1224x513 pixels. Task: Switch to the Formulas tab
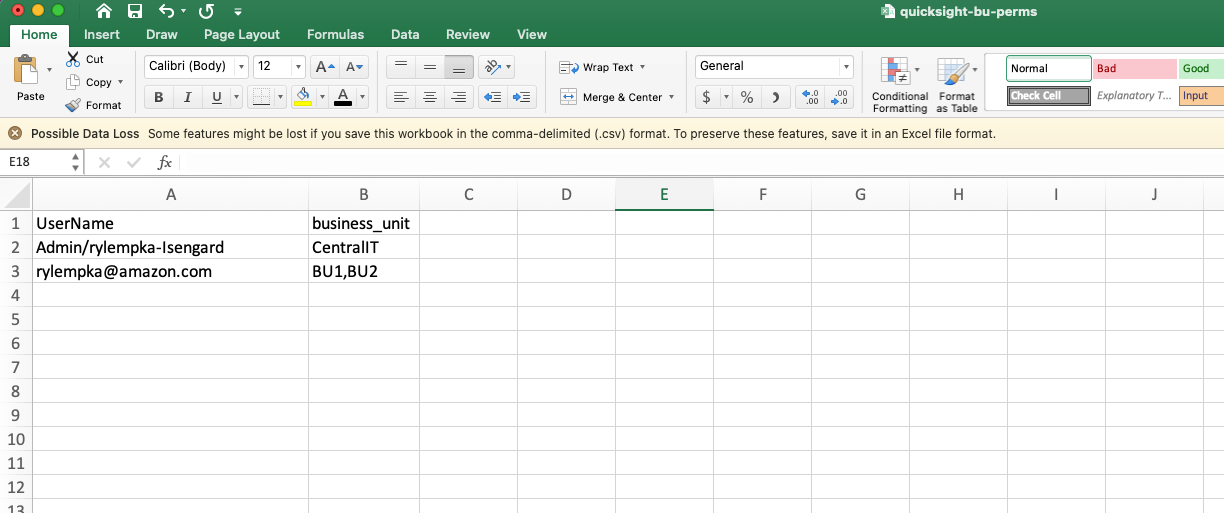pos(335,34)
